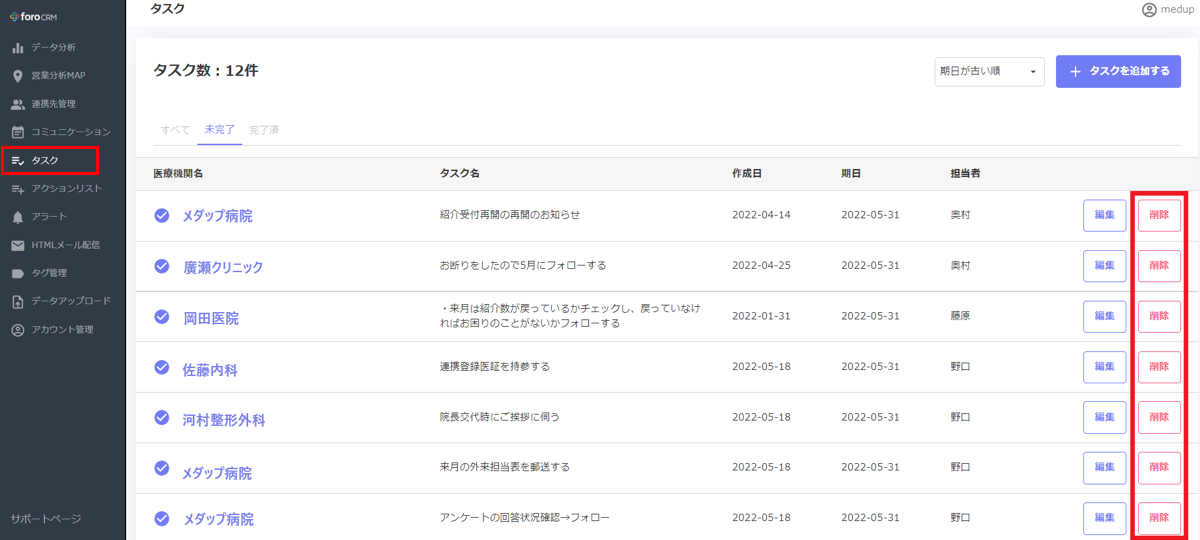Viewport: 1200px width, 540px height.
Task: Delete the 廣瀬クリニック task
Action: [x=1159, y=266]
